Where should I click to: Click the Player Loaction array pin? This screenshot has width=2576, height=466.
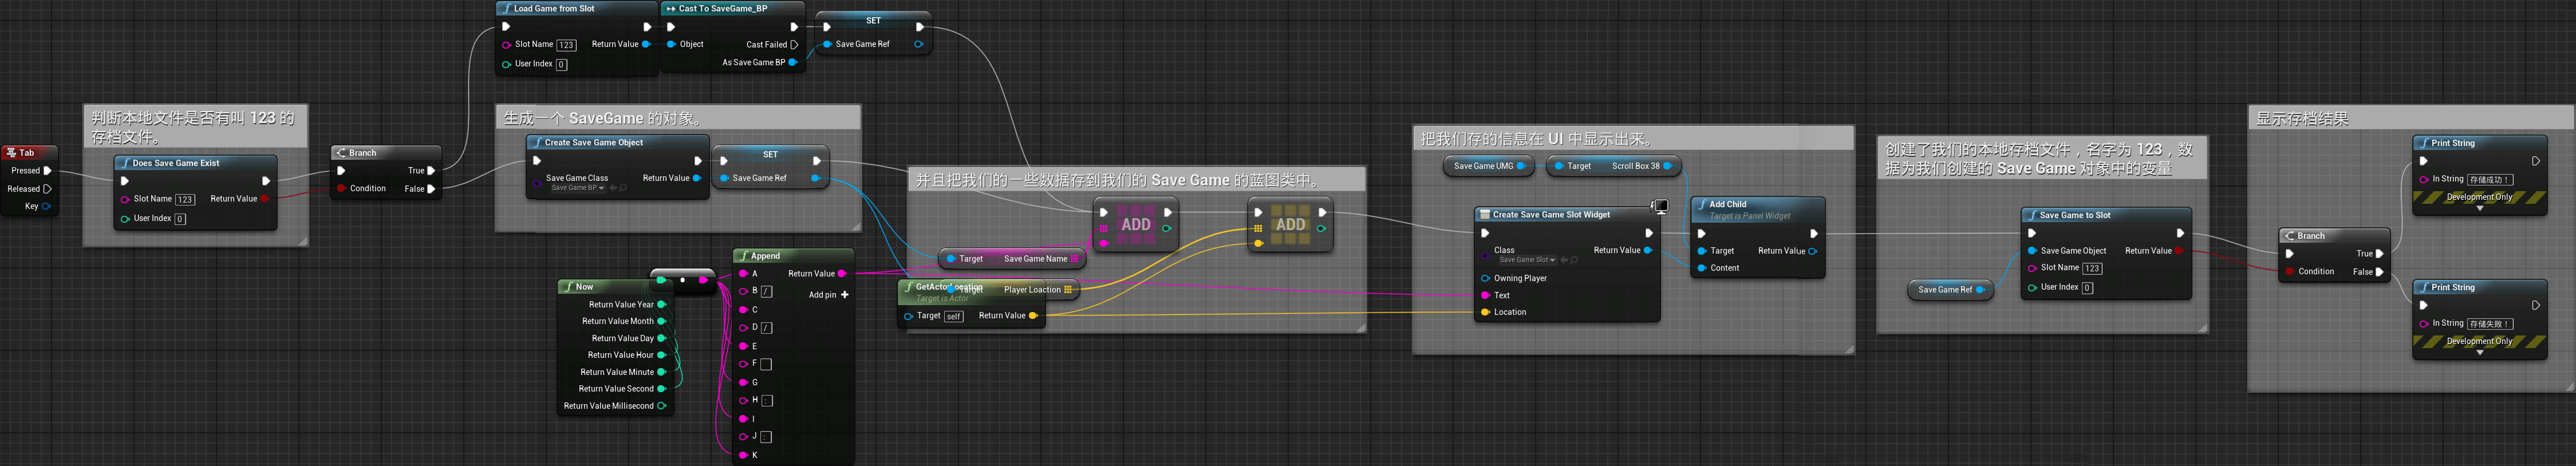1068,290
